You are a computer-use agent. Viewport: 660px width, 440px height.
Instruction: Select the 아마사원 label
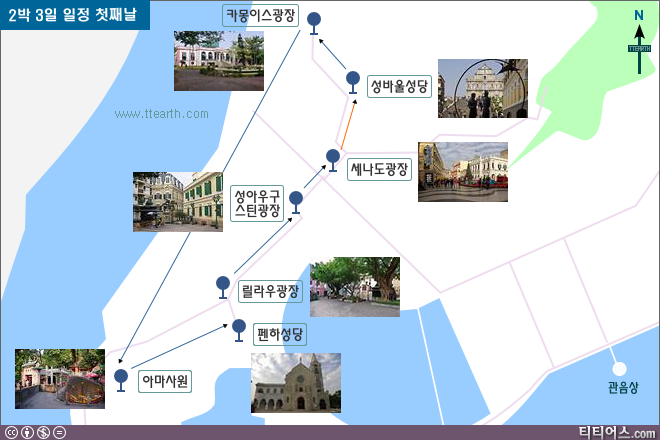165,381
